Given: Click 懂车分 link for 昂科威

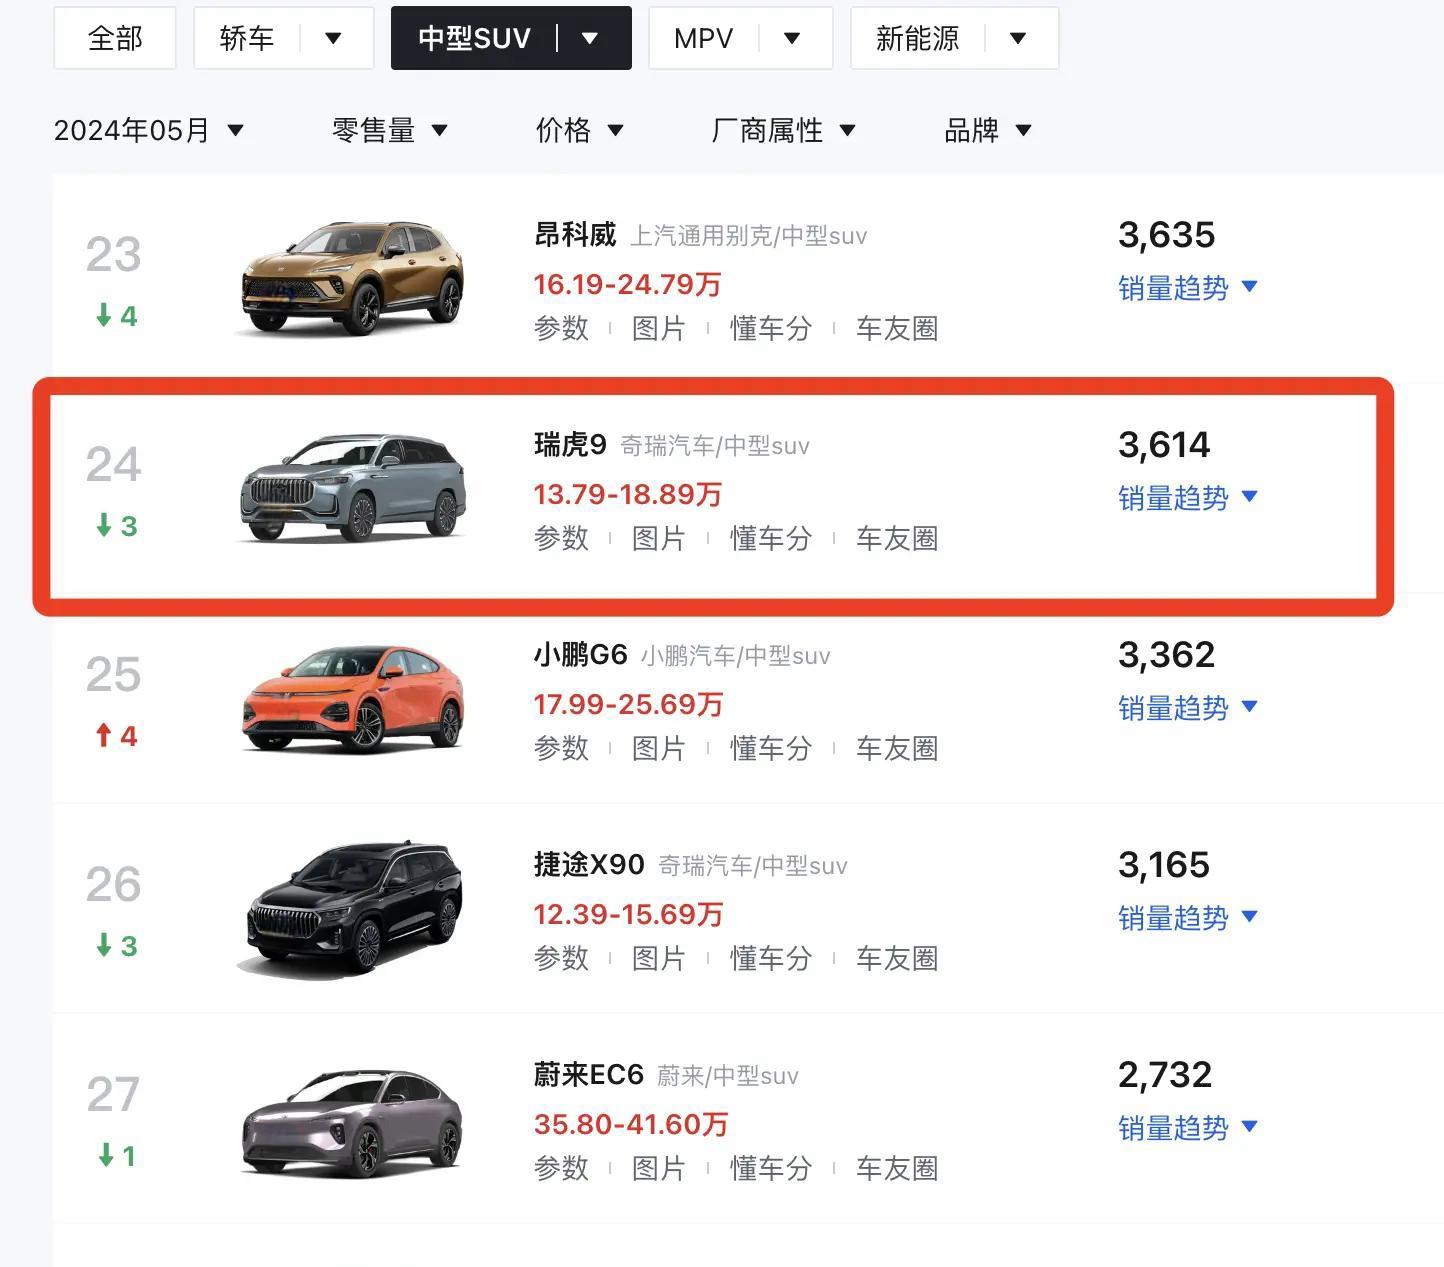Looking at the screenshot, I should pyautogui.click(x=771, y=328).
